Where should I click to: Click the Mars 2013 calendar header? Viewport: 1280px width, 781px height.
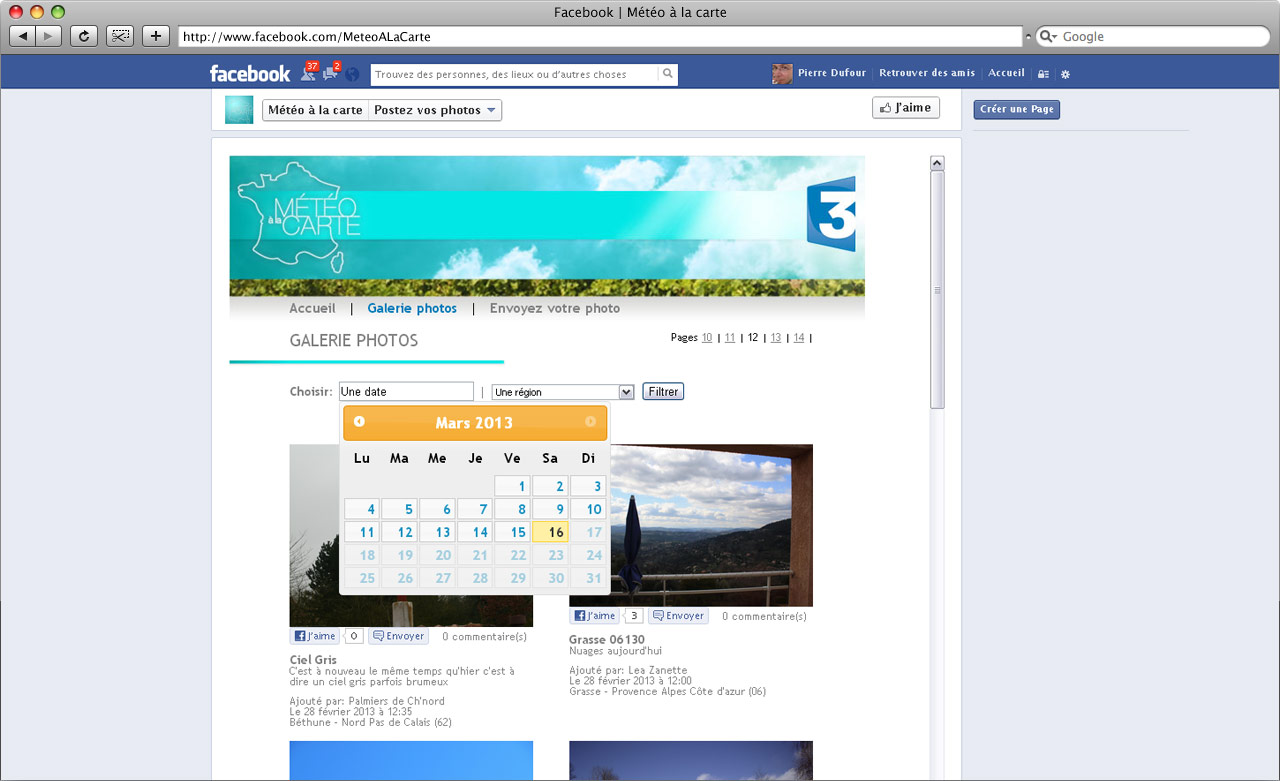(474, 423)
